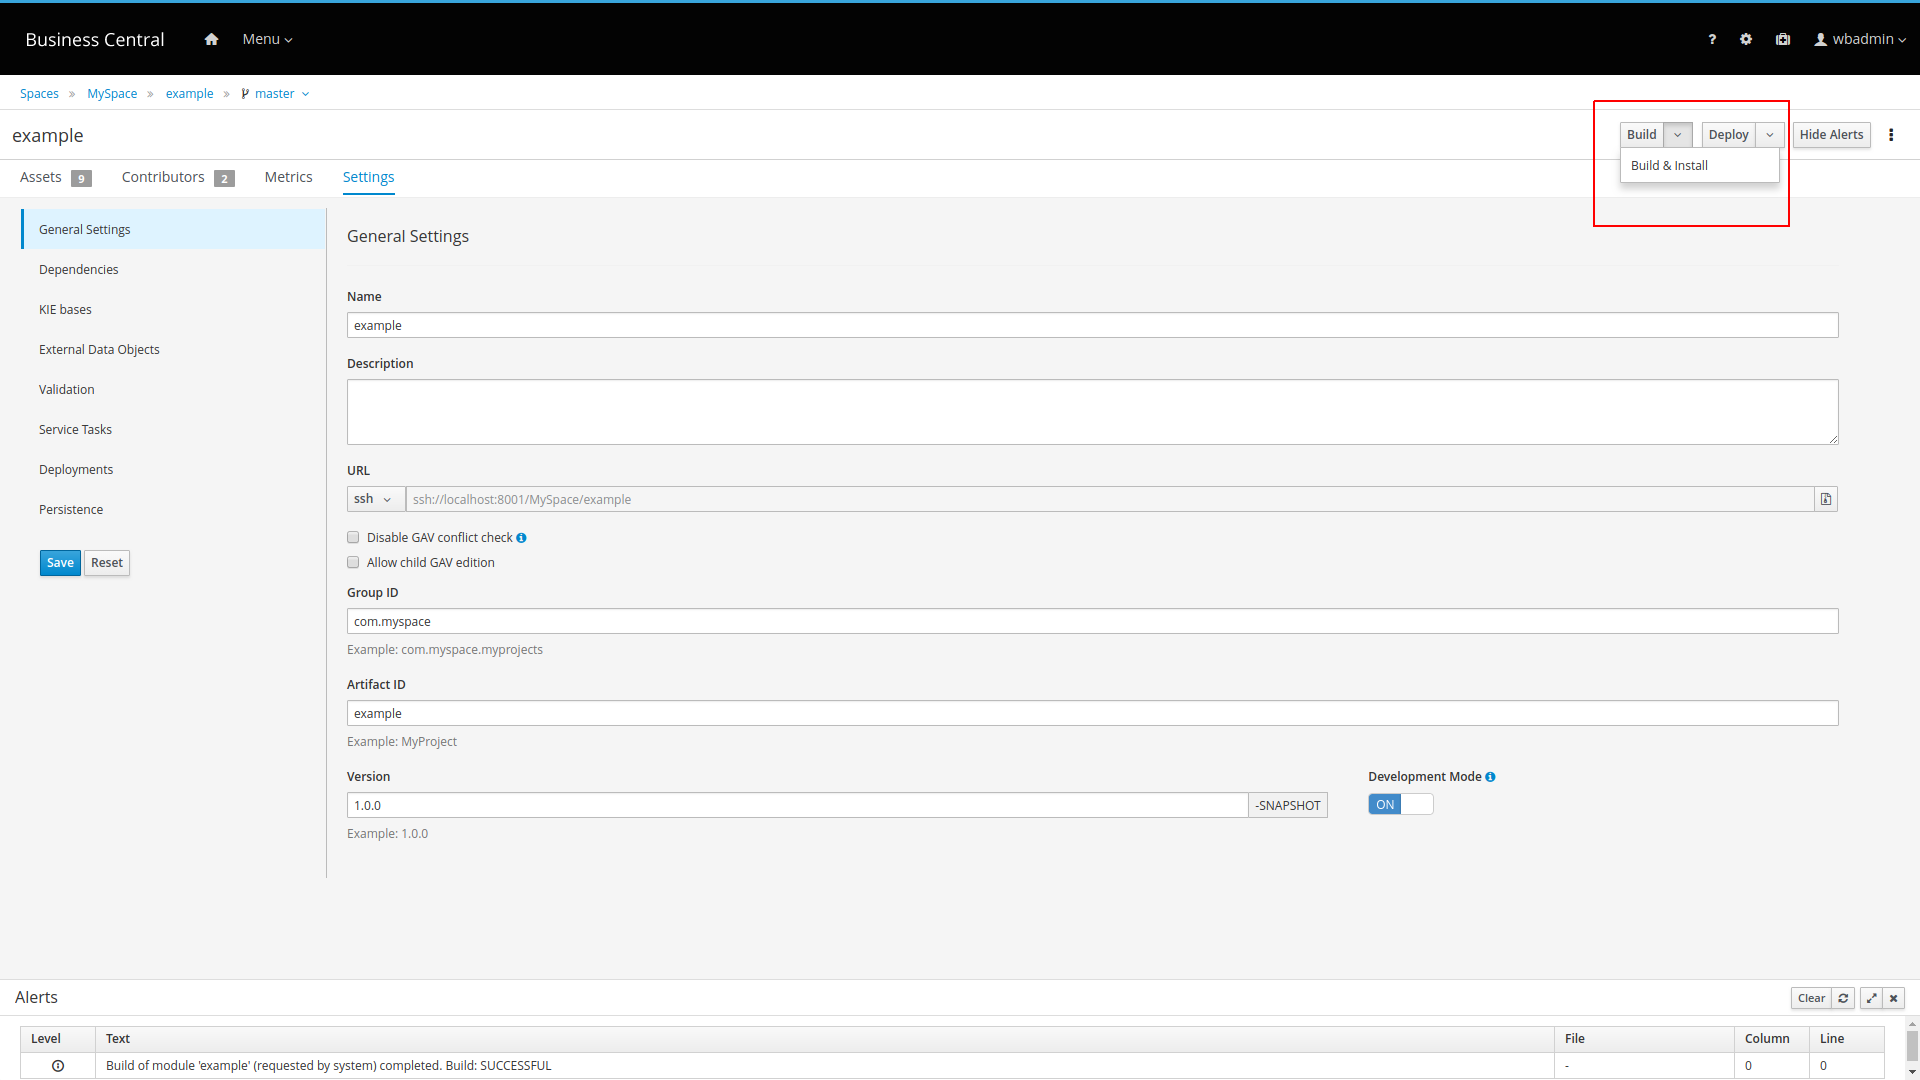
Task: Click the refresh icon in Alerts panel
Action: tap(1844, 998)
